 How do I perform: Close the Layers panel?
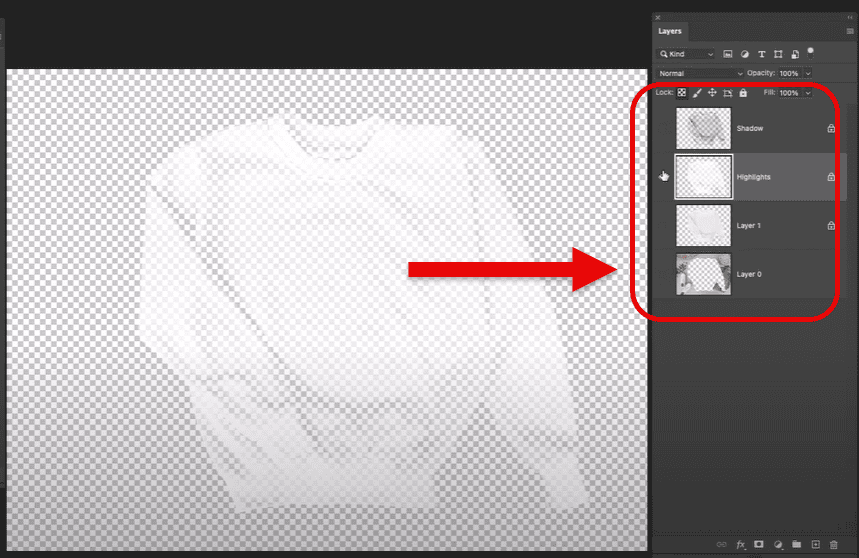pyautogui.click(x=658, y=18)
